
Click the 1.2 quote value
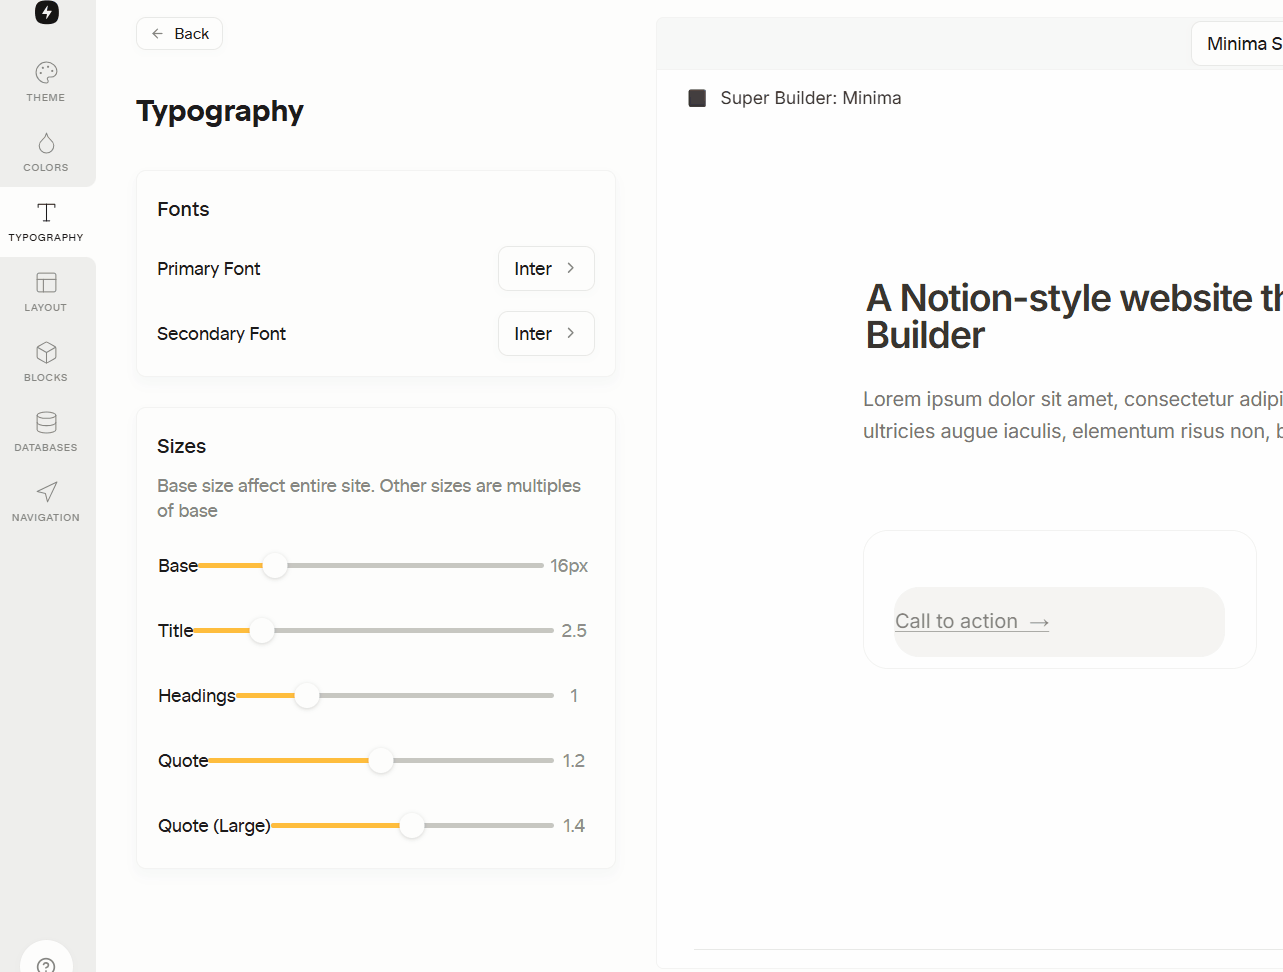pos(574,761)
